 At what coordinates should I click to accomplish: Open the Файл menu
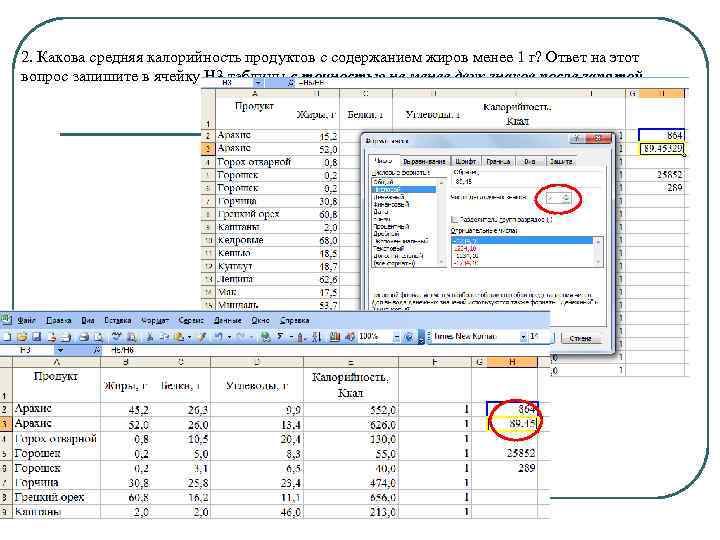pyautogui.click(x=27, y=320)
